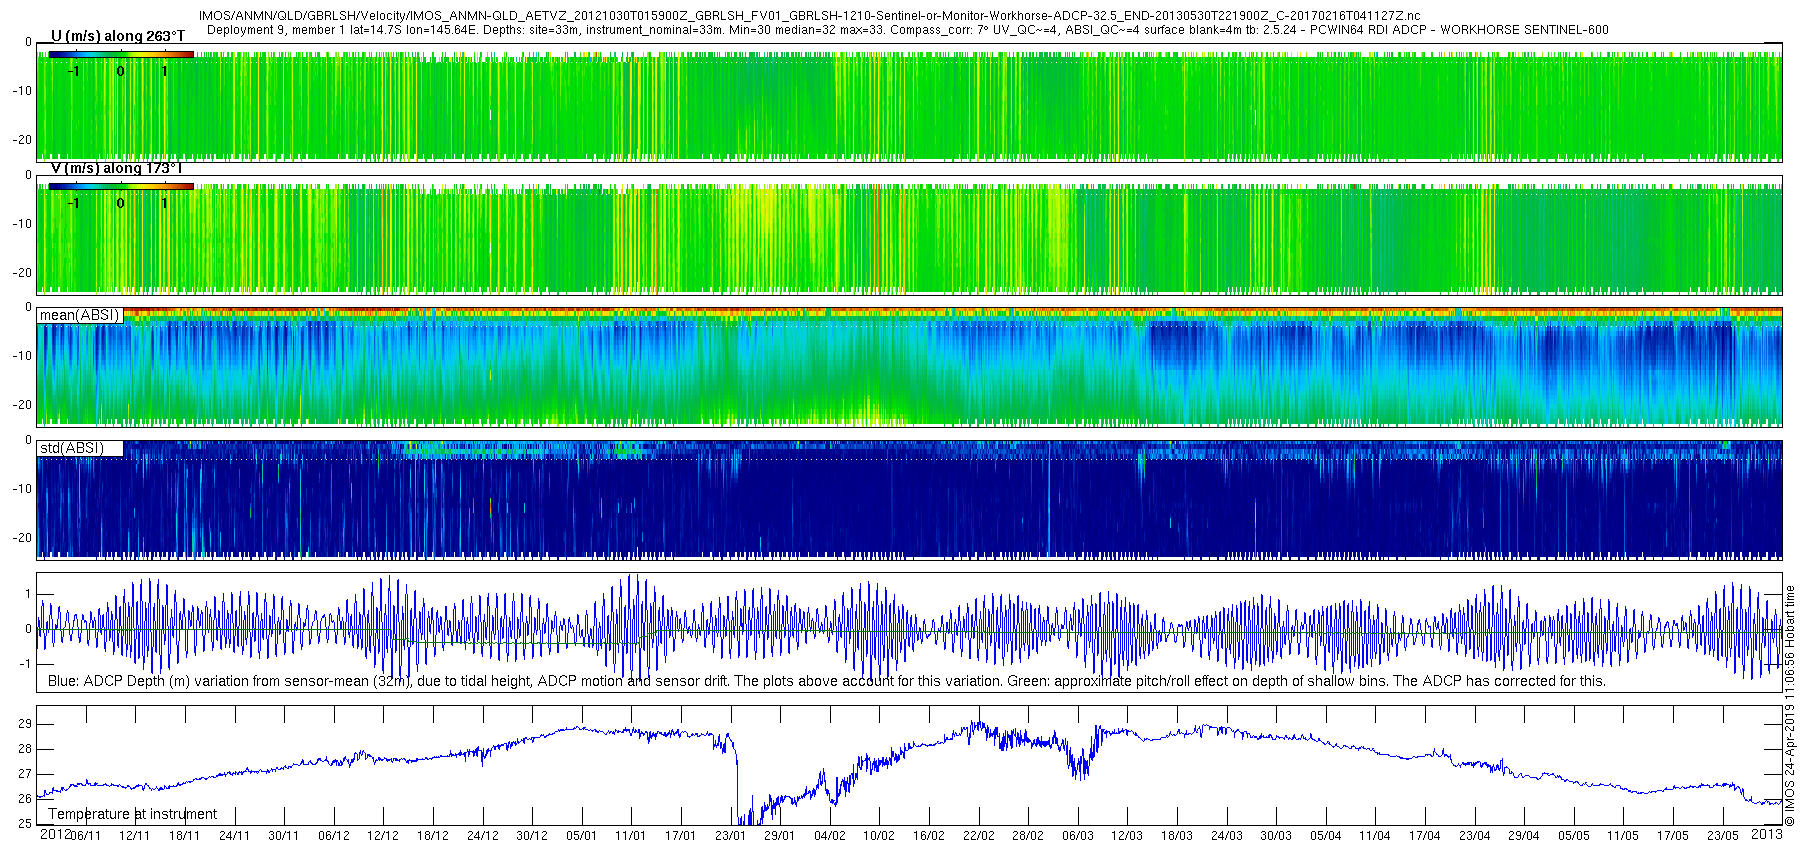Screen dimensions: 1800x850
Task: Click the 23/01 date tick label
Action: 730,836
